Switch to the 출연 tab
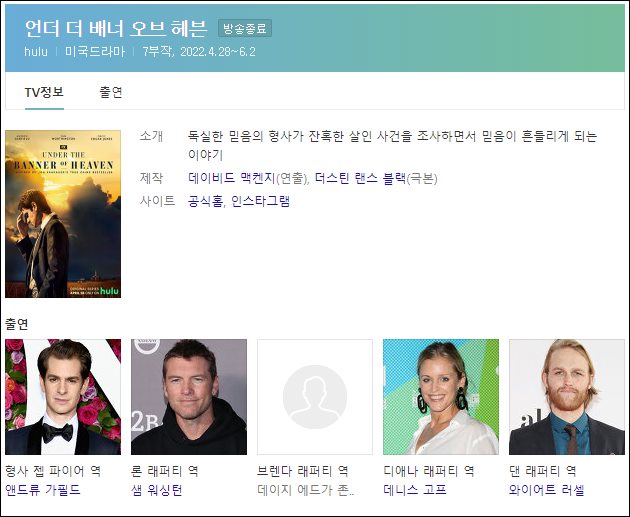Viewport: 630px width, 517px height. click(110, 92)
